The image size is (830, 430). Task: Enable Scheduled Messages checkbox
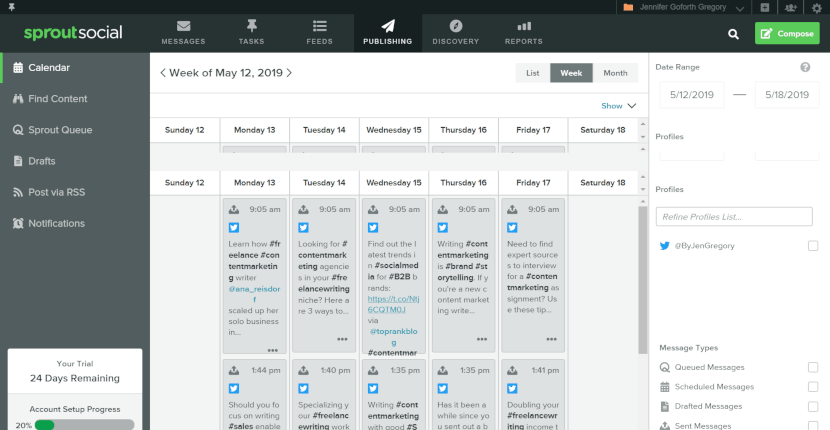coord(813,387)
